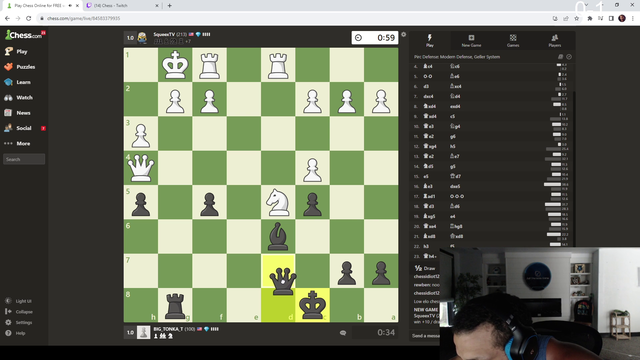
Task: Select the white knight on d5
Action: point(278,202)
